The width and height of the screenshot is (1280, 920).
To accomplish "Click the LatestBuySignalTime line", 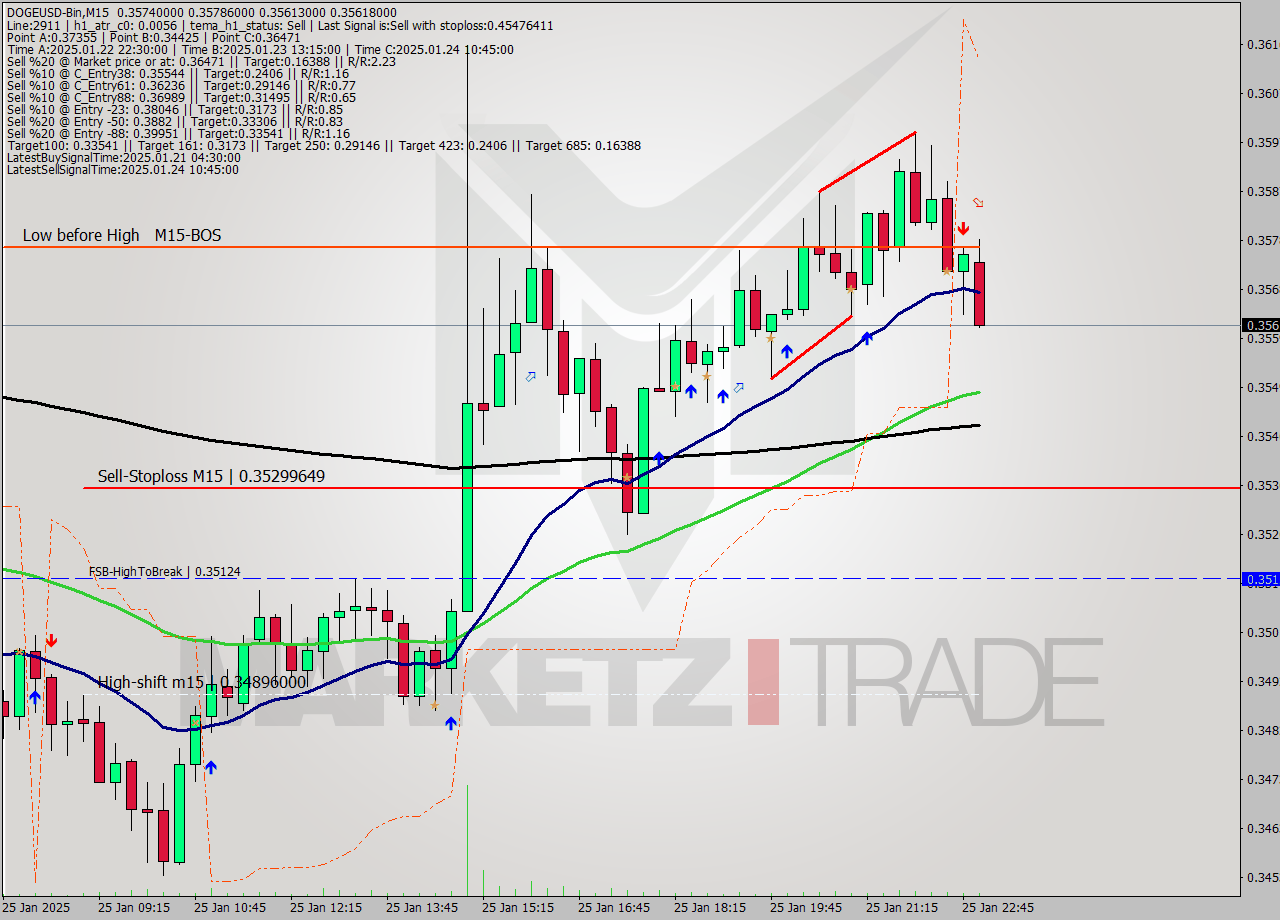I will pyautogui.click(x=123, y=157).
